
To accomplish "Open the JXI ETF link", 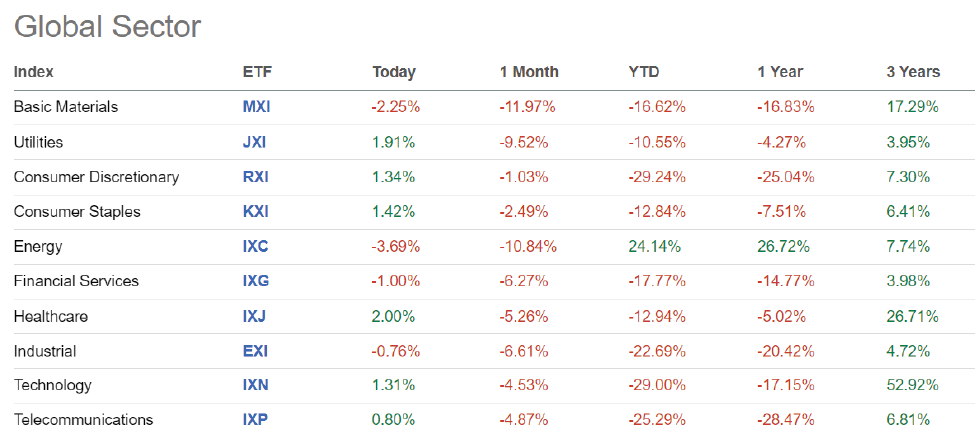I will point(254,142).
